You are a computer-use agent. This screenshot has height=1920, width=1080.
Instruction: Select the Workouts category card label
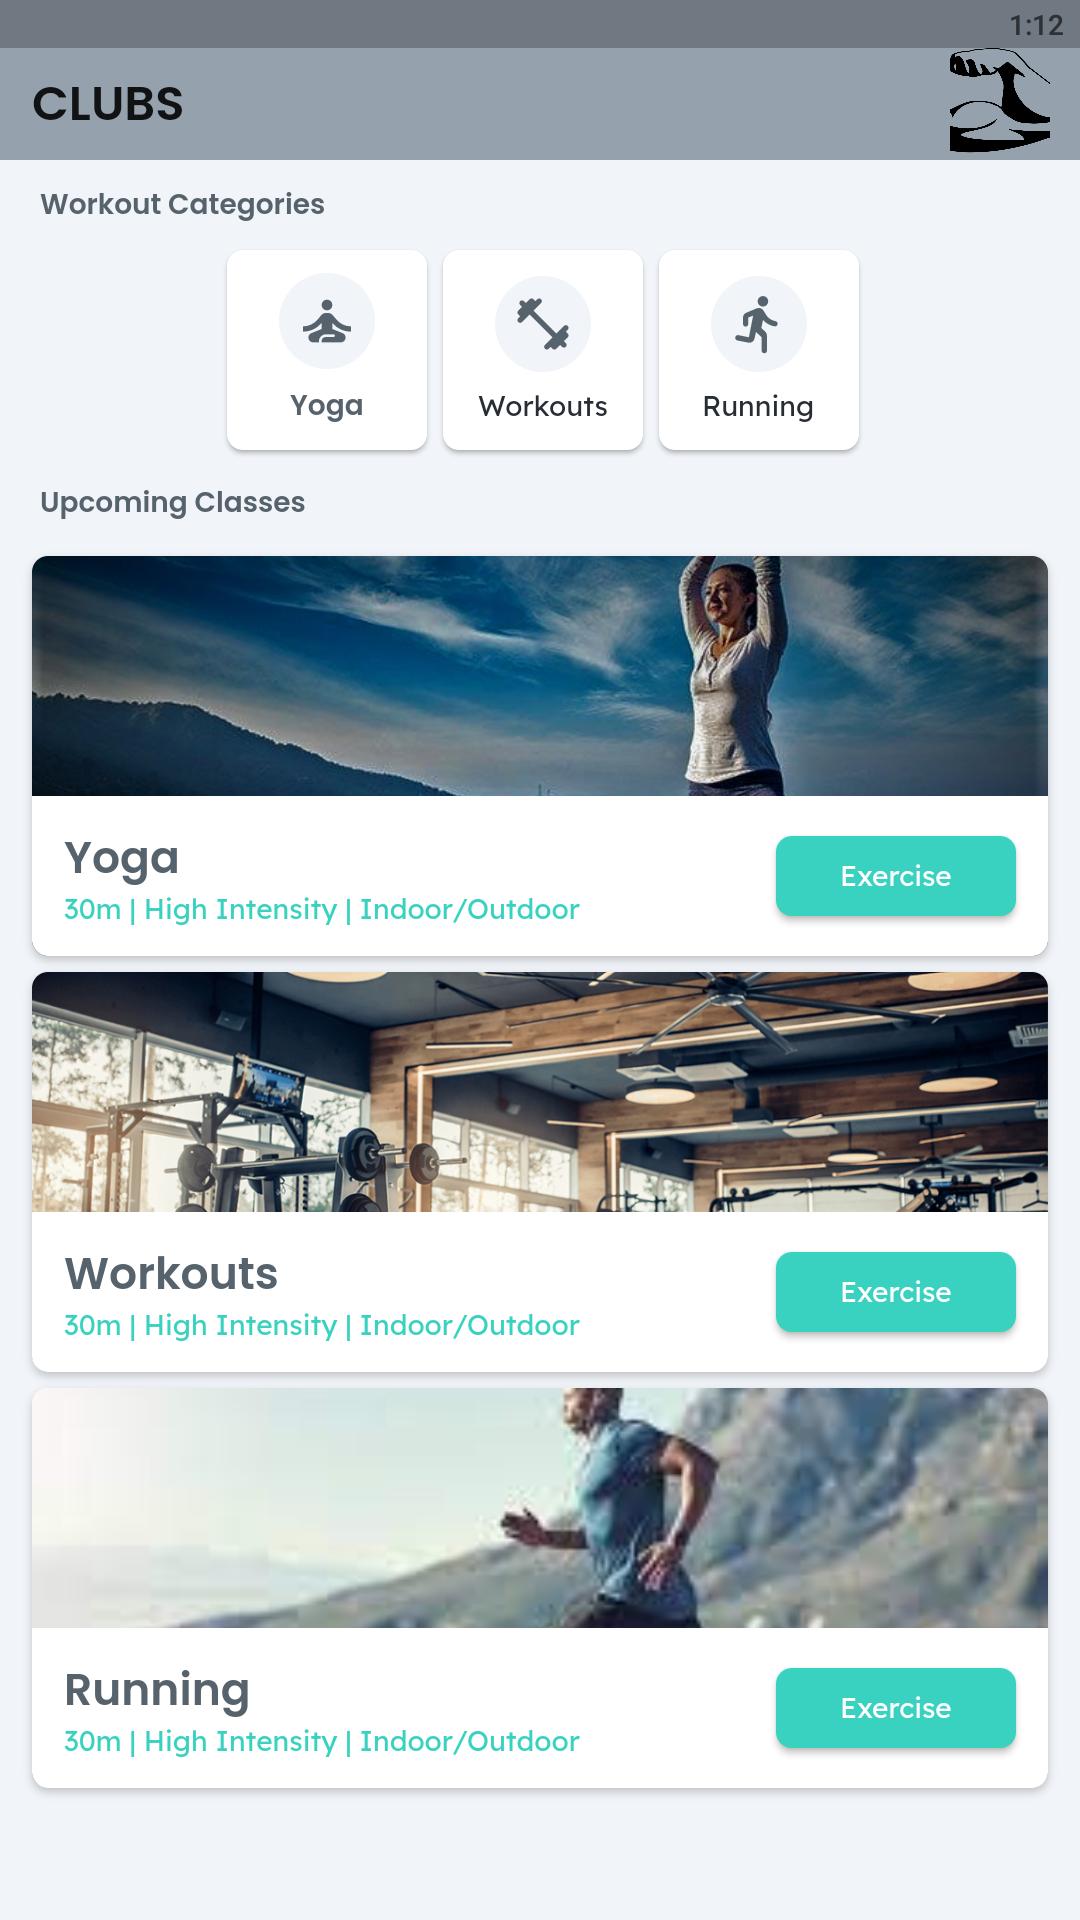543,406
